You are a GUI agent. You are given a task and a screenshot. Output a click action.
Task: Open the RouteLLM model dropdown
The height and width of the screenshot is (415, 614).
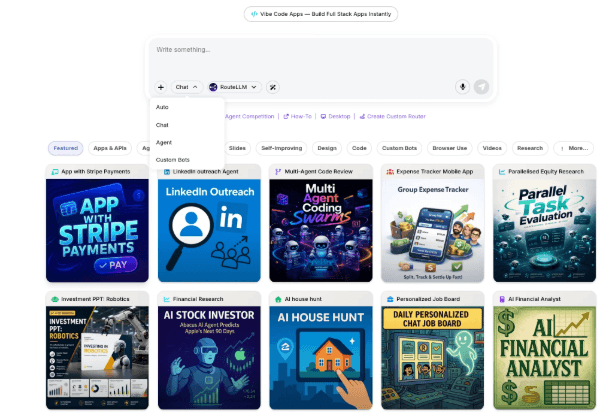233,87
